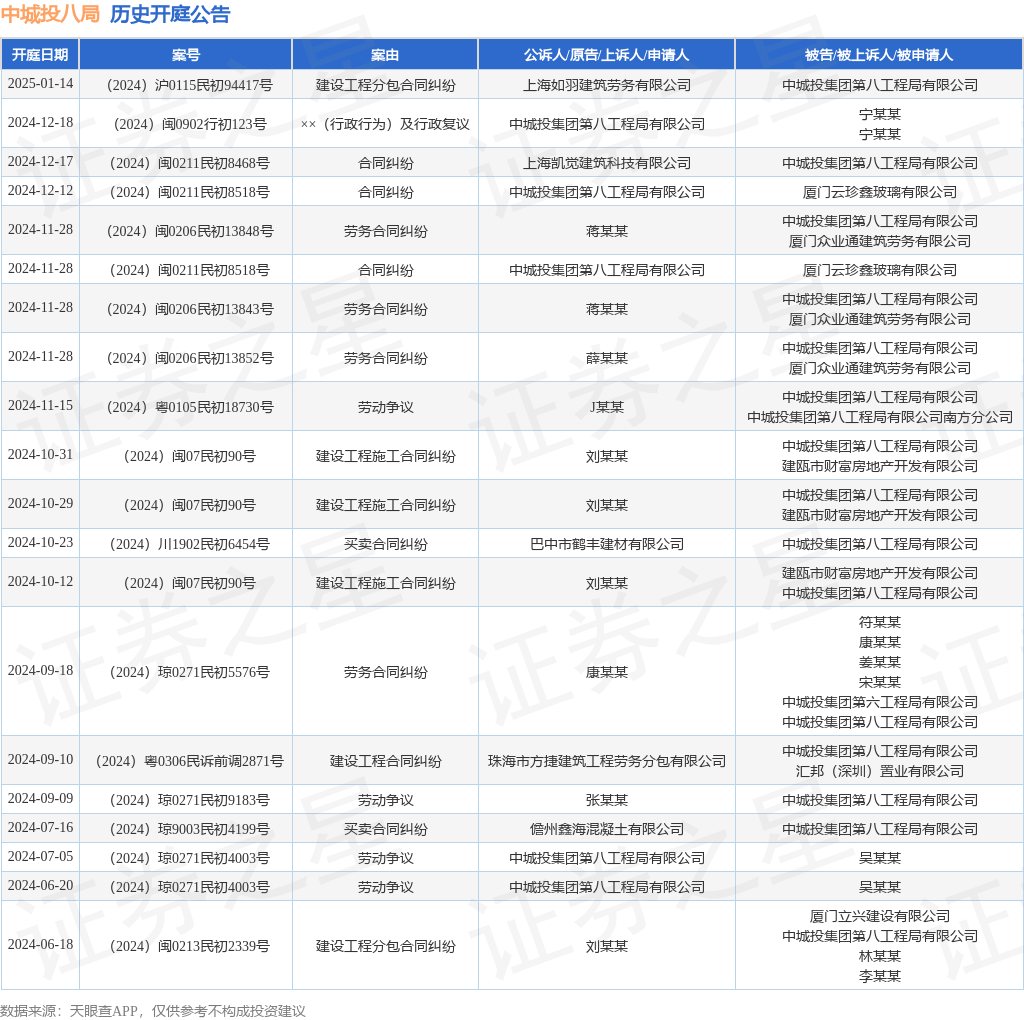Select date cell 2024-11-15
Image resolution: width=1024 pixels, height=1020 pixels.
coord(40,406)
